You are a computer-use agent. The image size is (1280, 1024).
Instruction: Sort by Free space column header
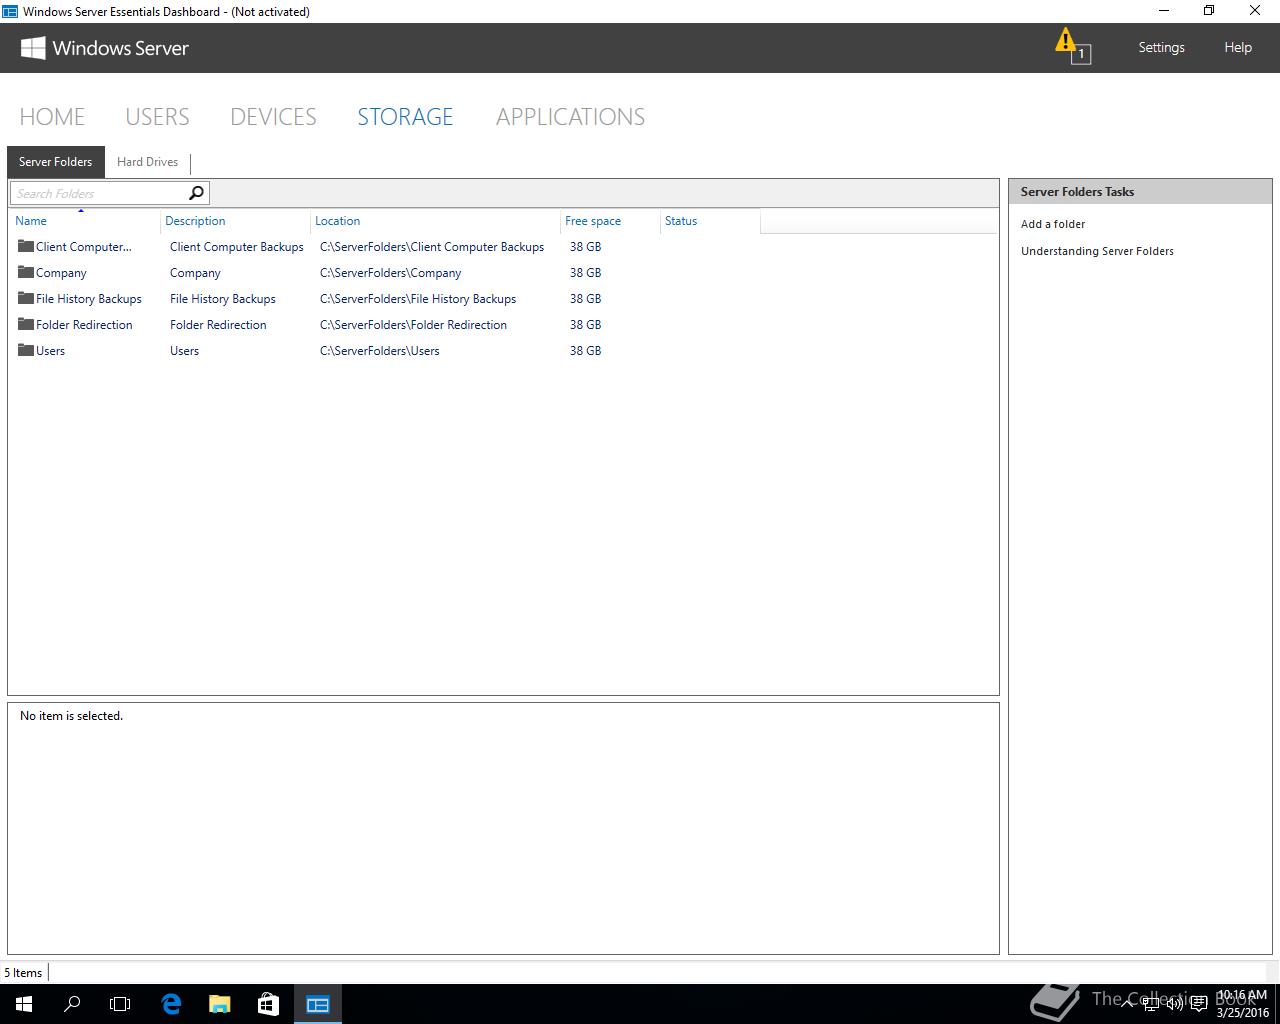tap(610, 221)
